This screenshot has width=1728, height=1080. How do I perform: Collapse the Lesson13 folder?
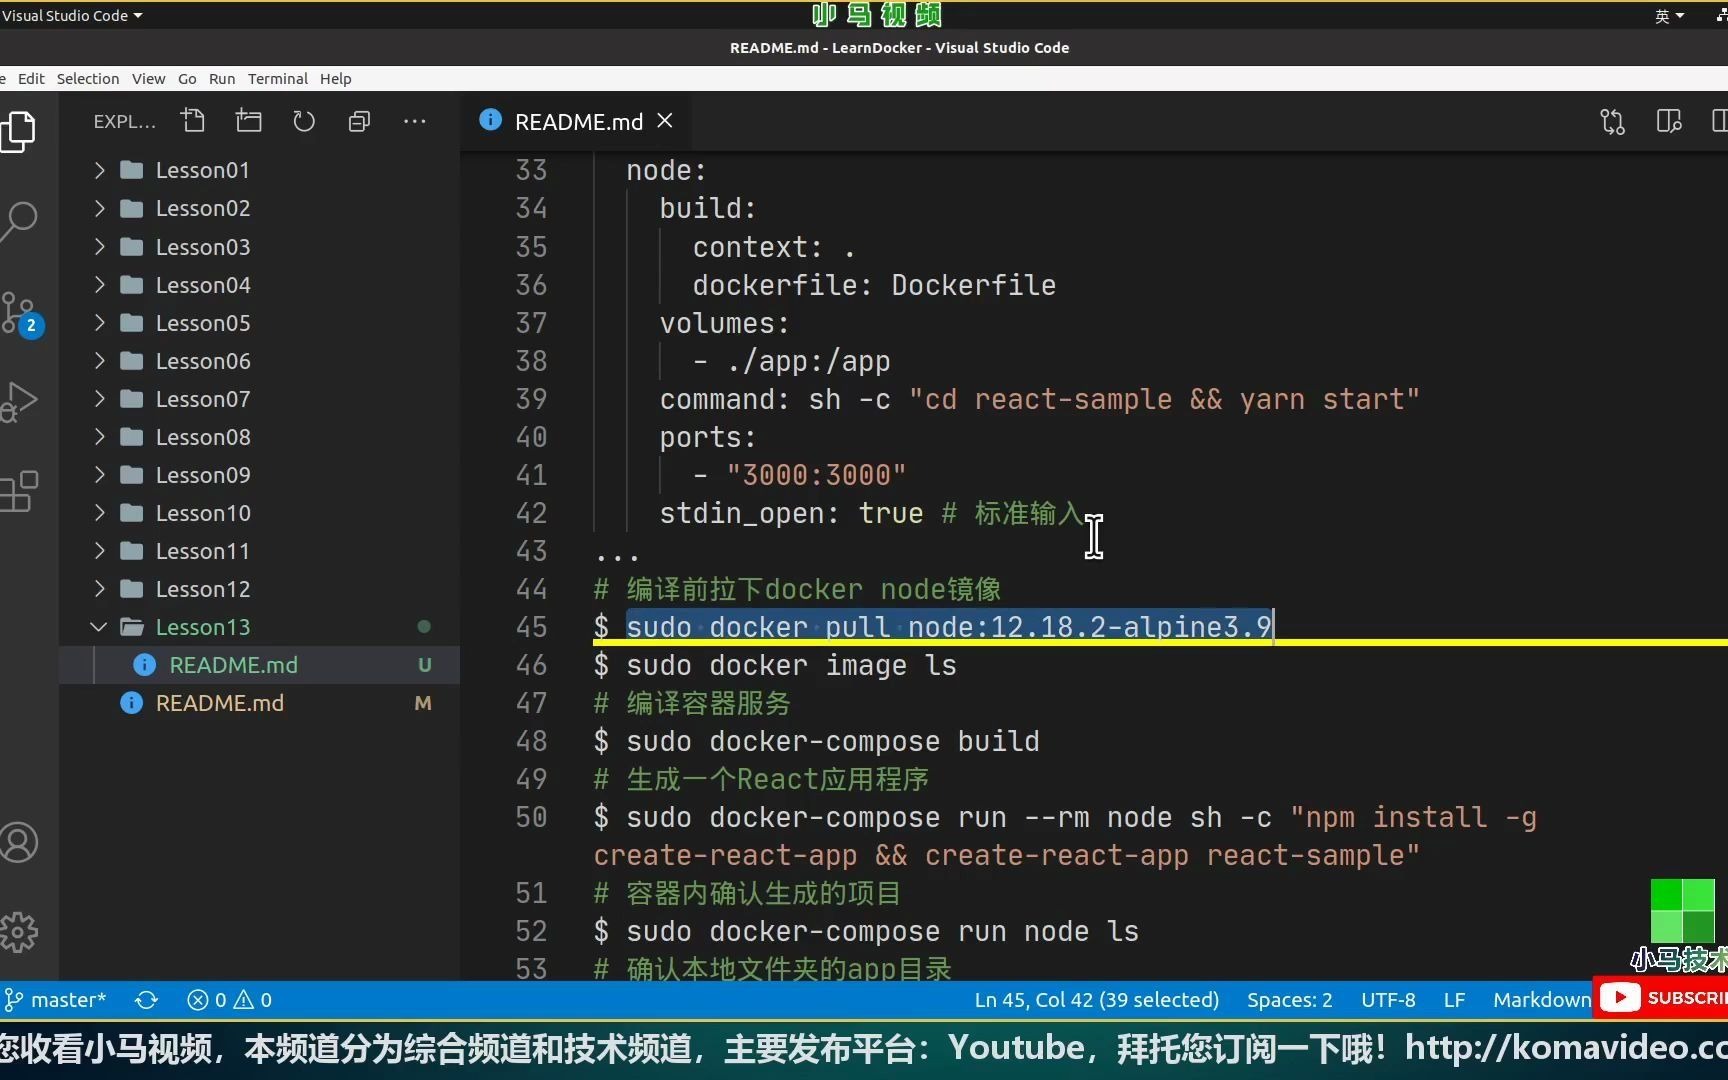[259, 627]
